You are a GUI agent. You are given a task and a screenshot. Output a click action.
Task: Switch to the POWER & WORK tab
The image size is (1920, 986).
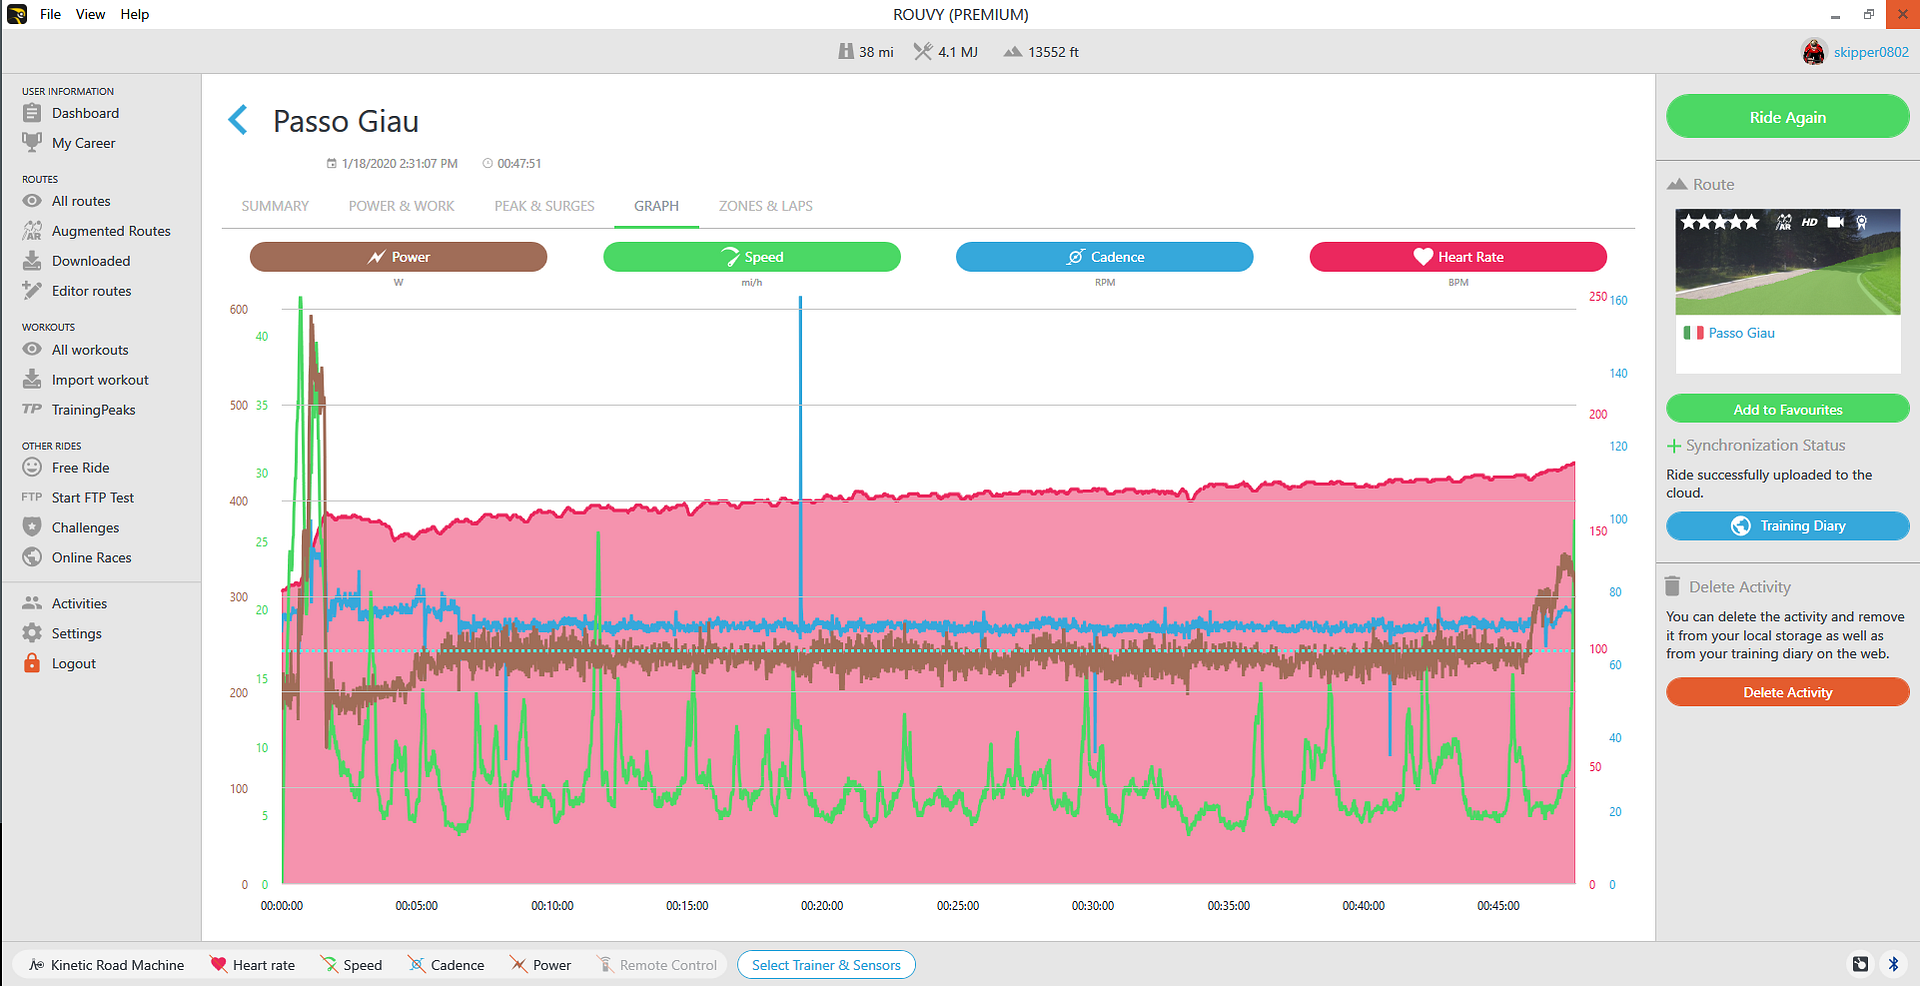coord(401,206)
